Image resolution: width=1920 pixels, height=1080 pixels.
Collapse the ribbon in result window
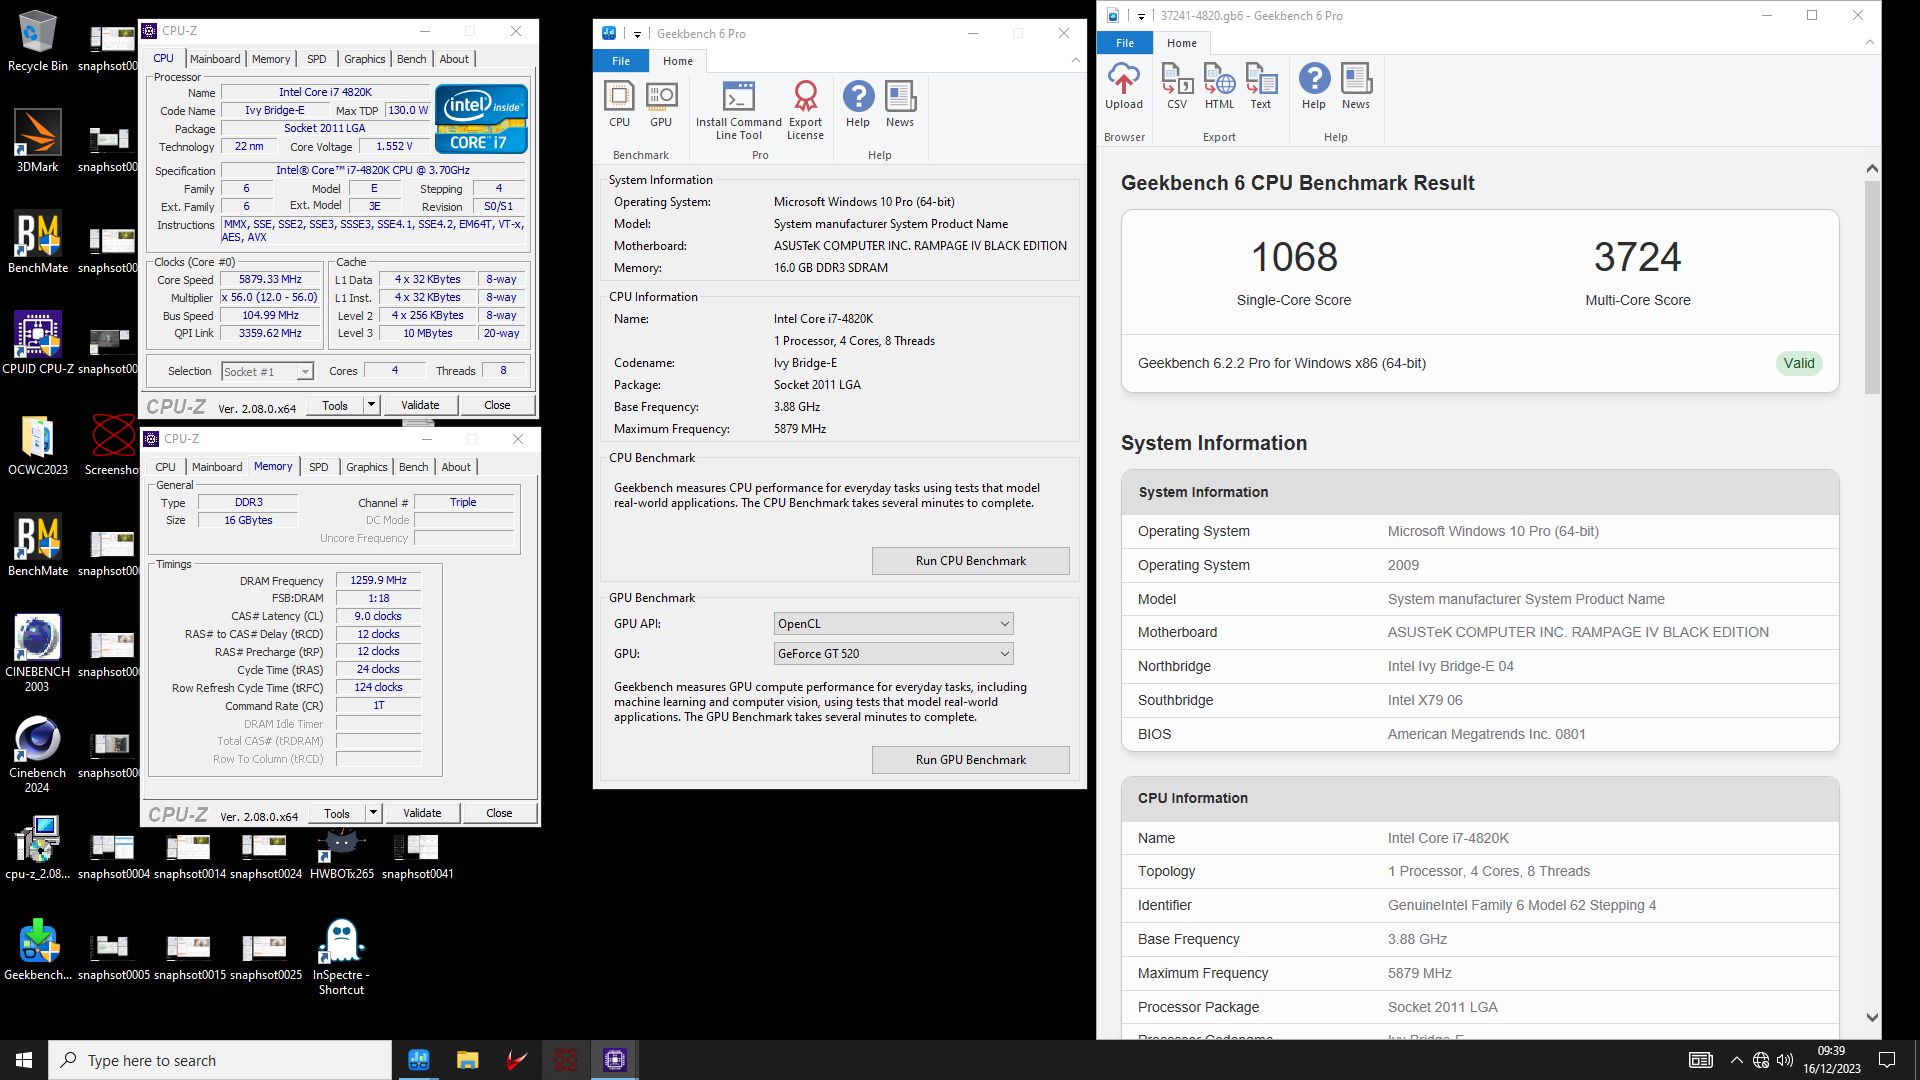(x=1870, y=43)
